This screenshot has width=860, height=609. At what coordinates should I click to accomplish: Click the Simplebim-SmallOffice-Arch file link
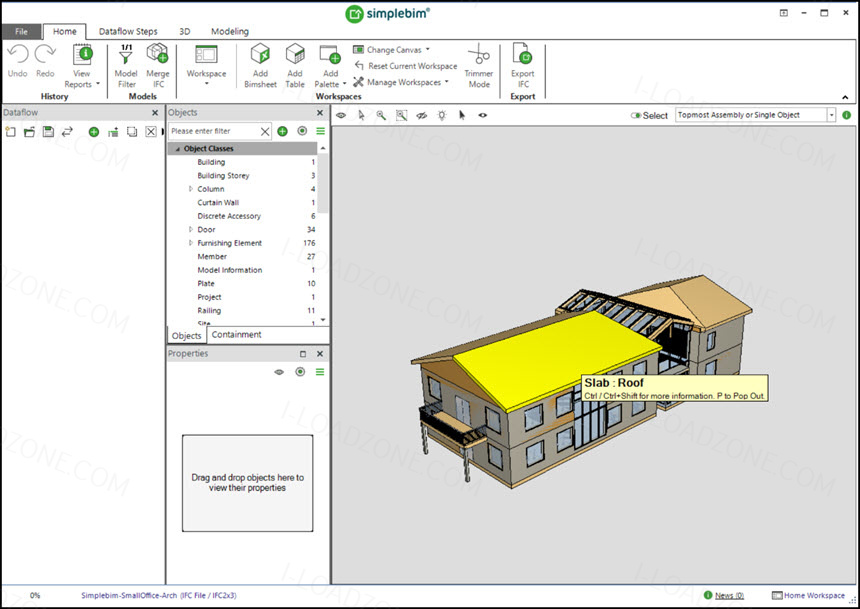coord(159,595)
